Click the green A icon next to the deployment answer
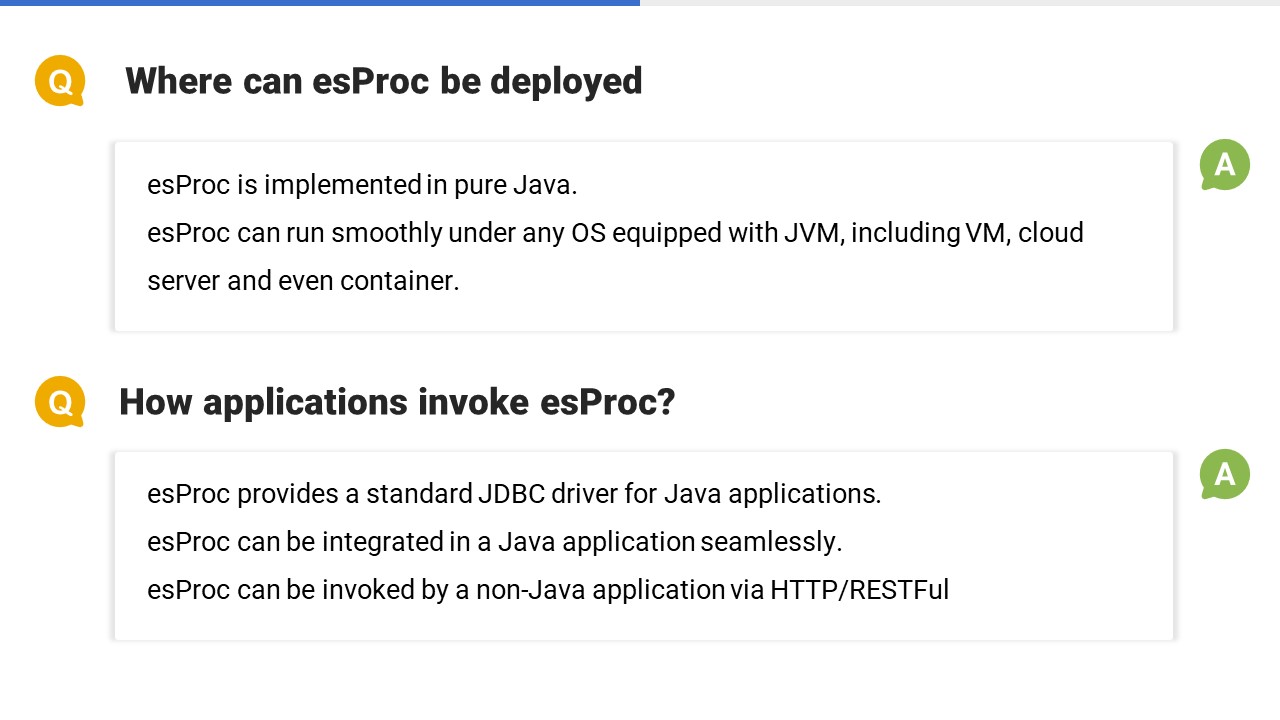 (x=1225, y=165)
